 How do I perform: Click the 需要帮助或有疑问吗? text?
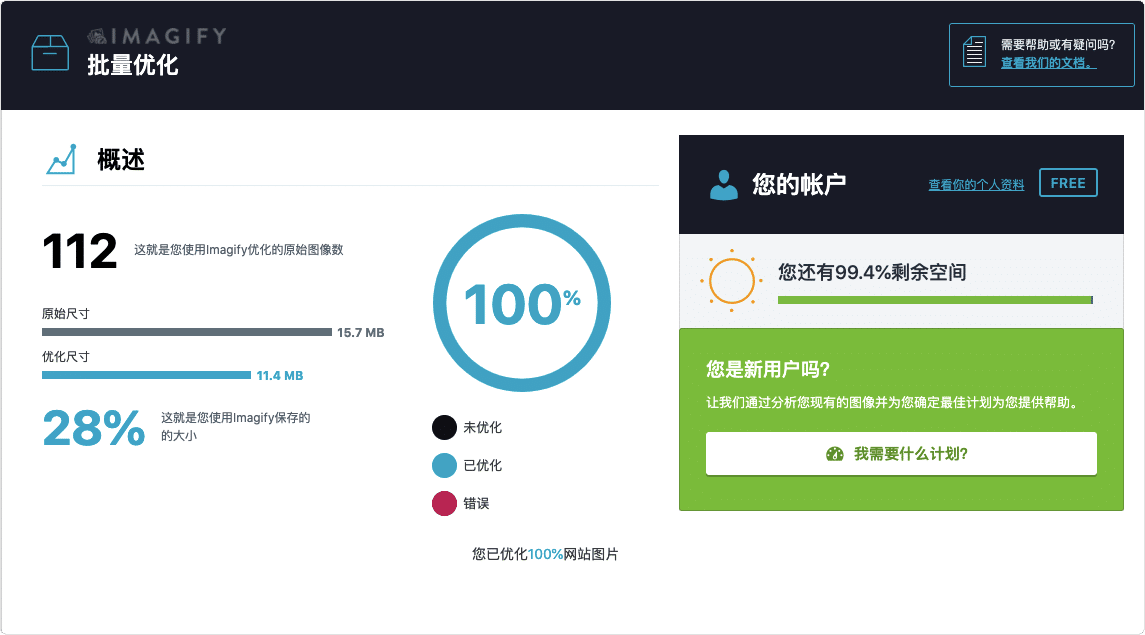click(x=1057, y=45)
